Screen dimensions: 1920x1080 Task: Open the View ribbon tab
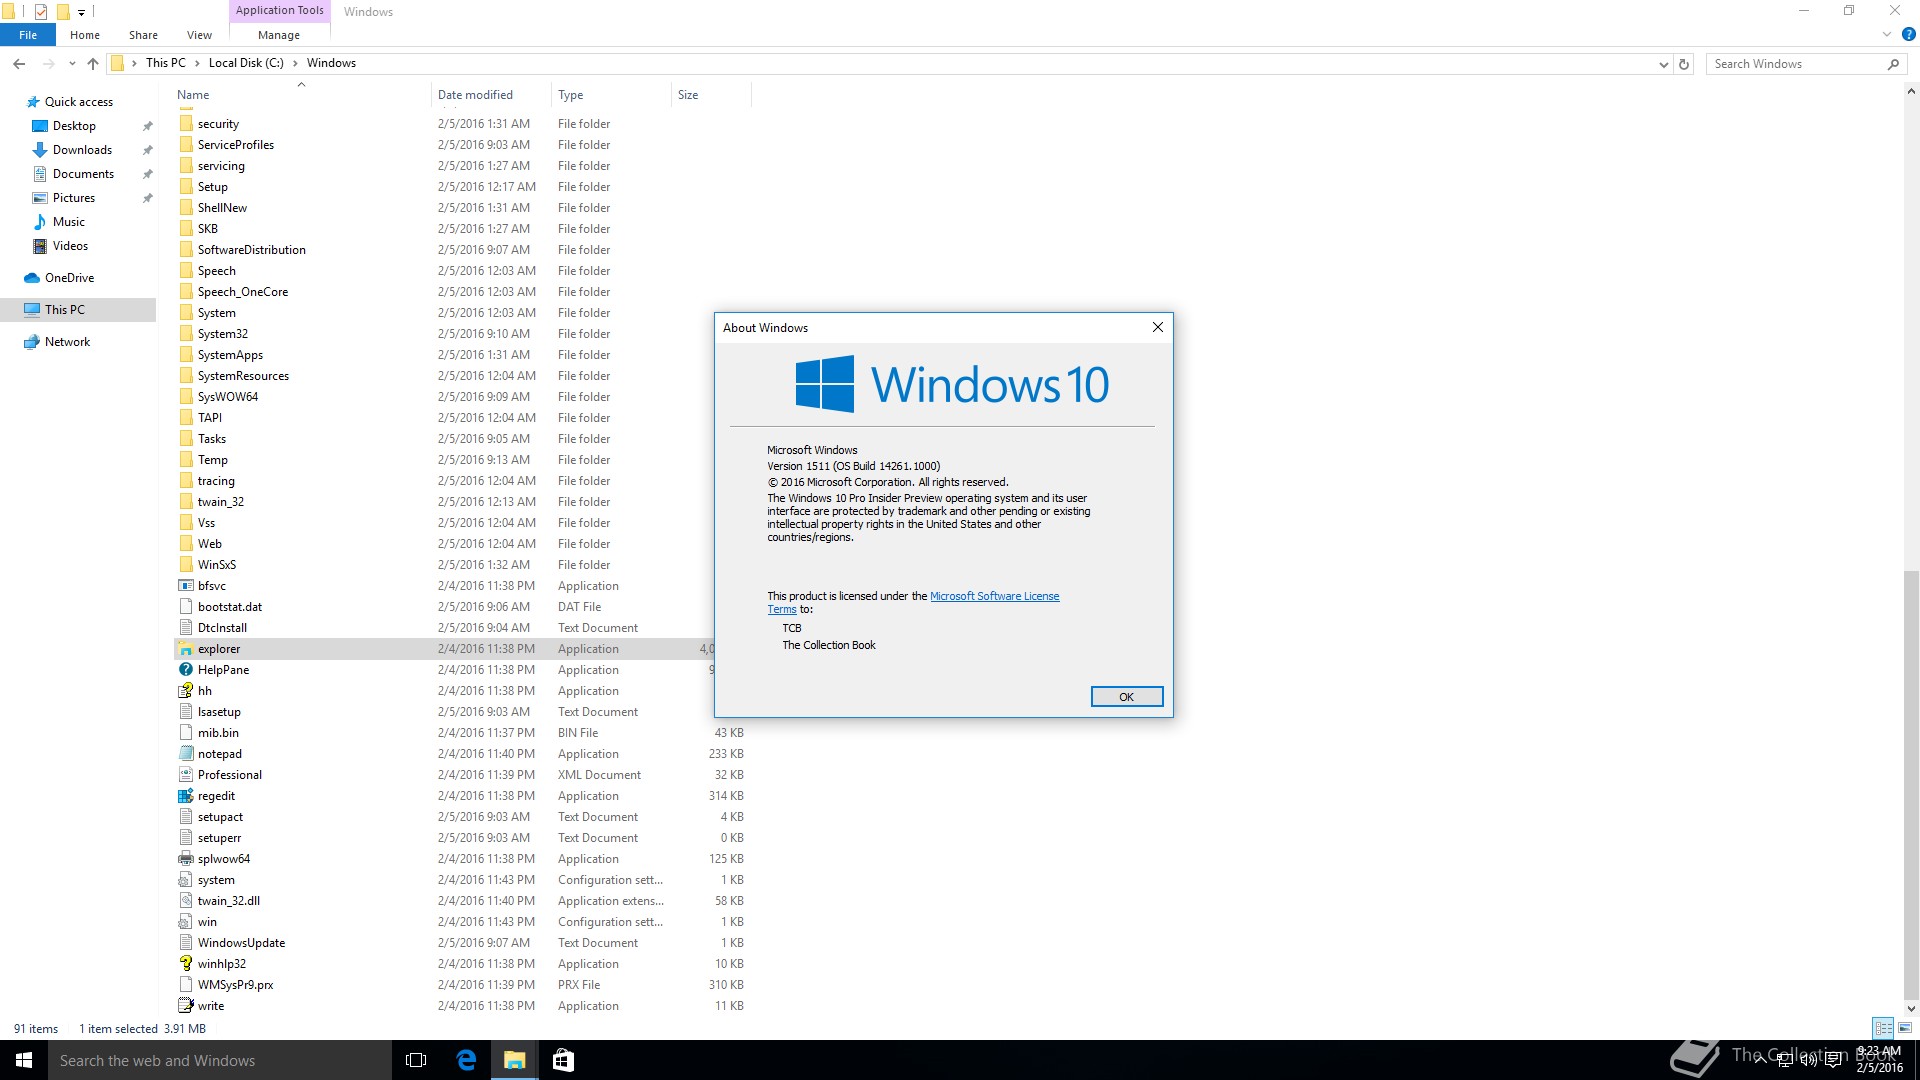point(199,35)
